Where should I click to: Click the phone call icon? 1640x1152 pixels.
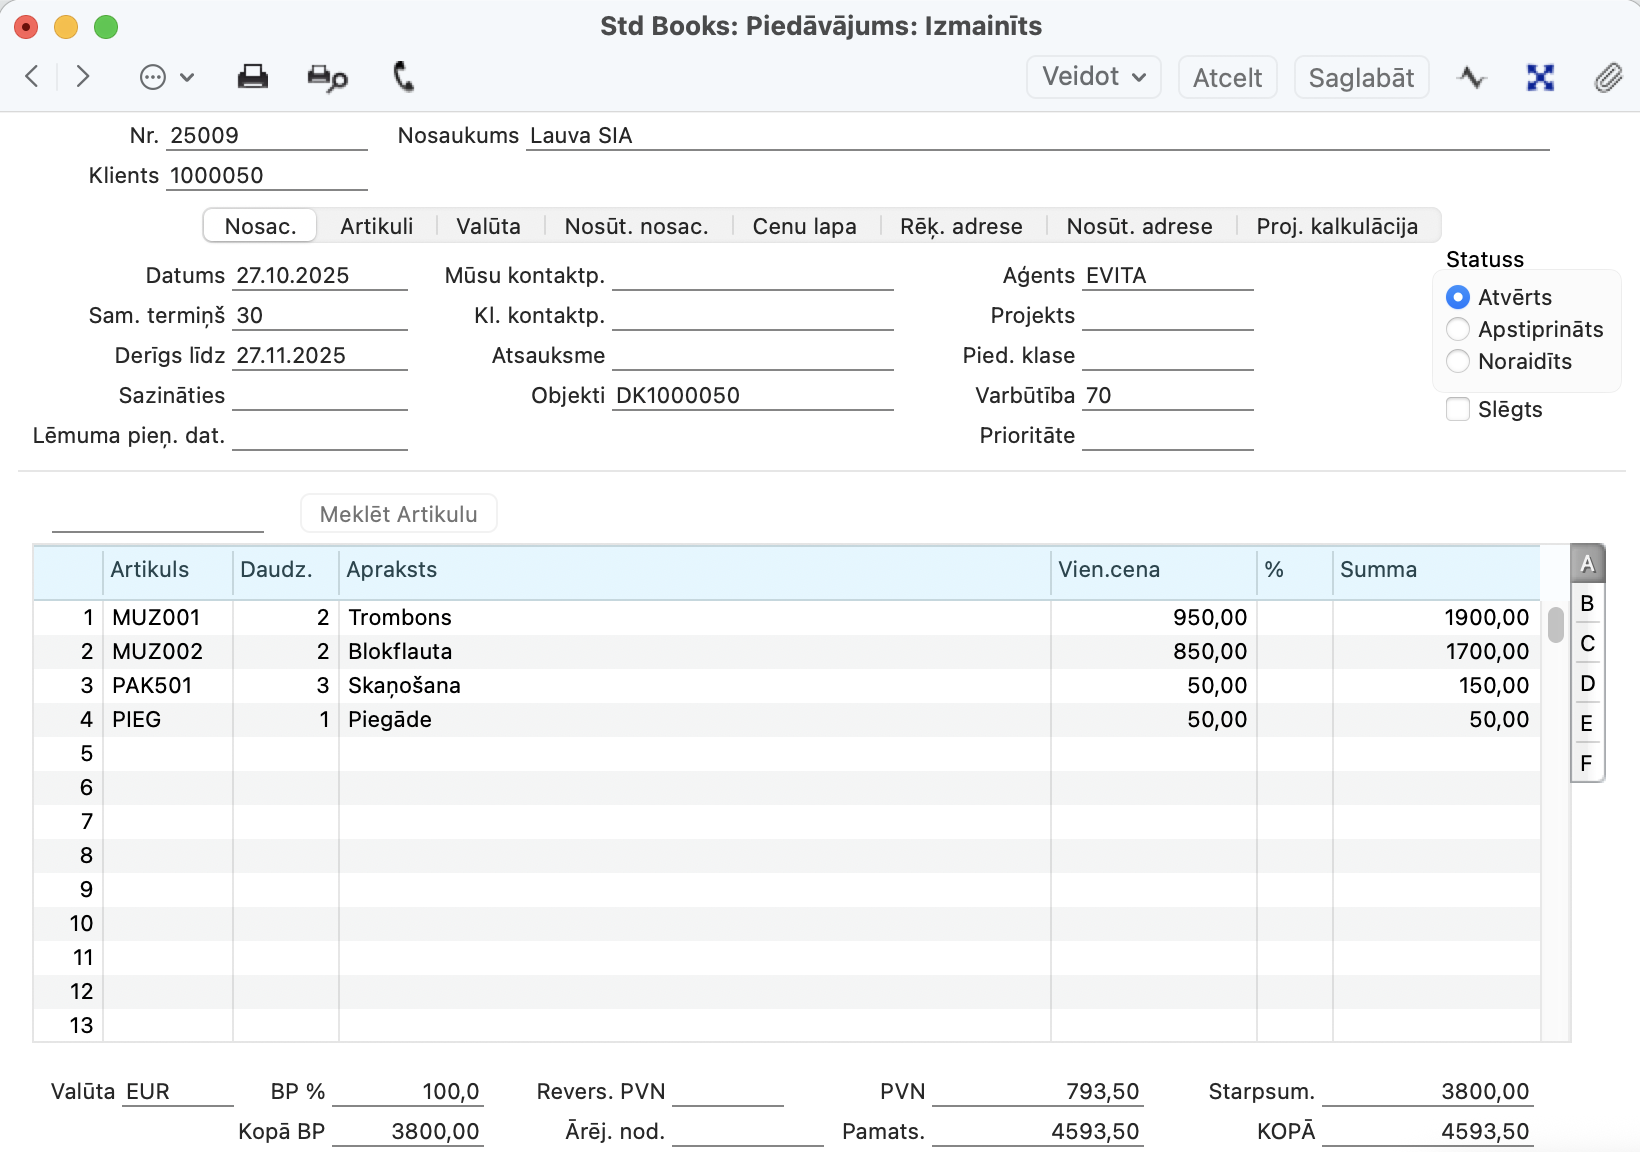(x=403, y=77)
